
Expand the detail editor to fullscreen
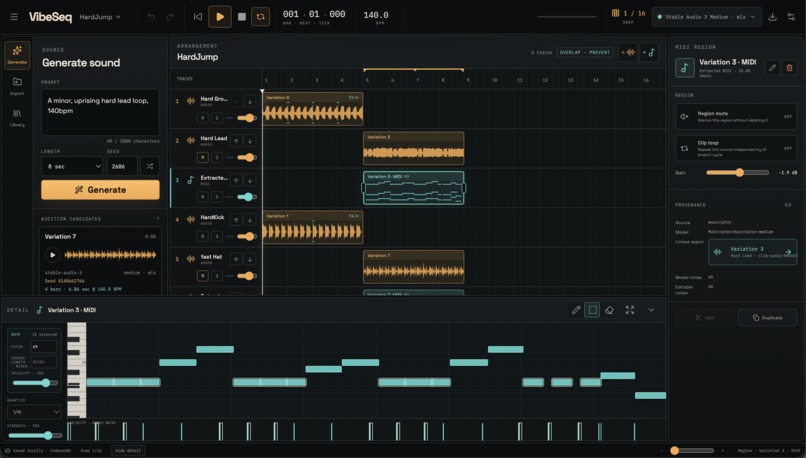(630, 310)
